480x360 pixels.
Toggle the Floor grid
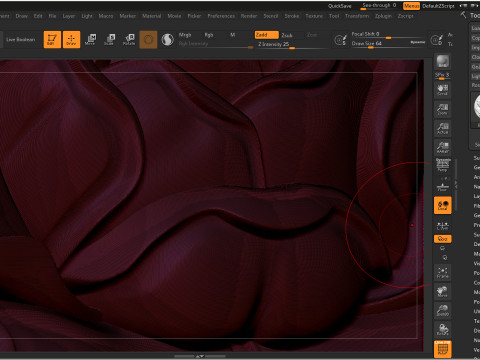pos(442,187)
